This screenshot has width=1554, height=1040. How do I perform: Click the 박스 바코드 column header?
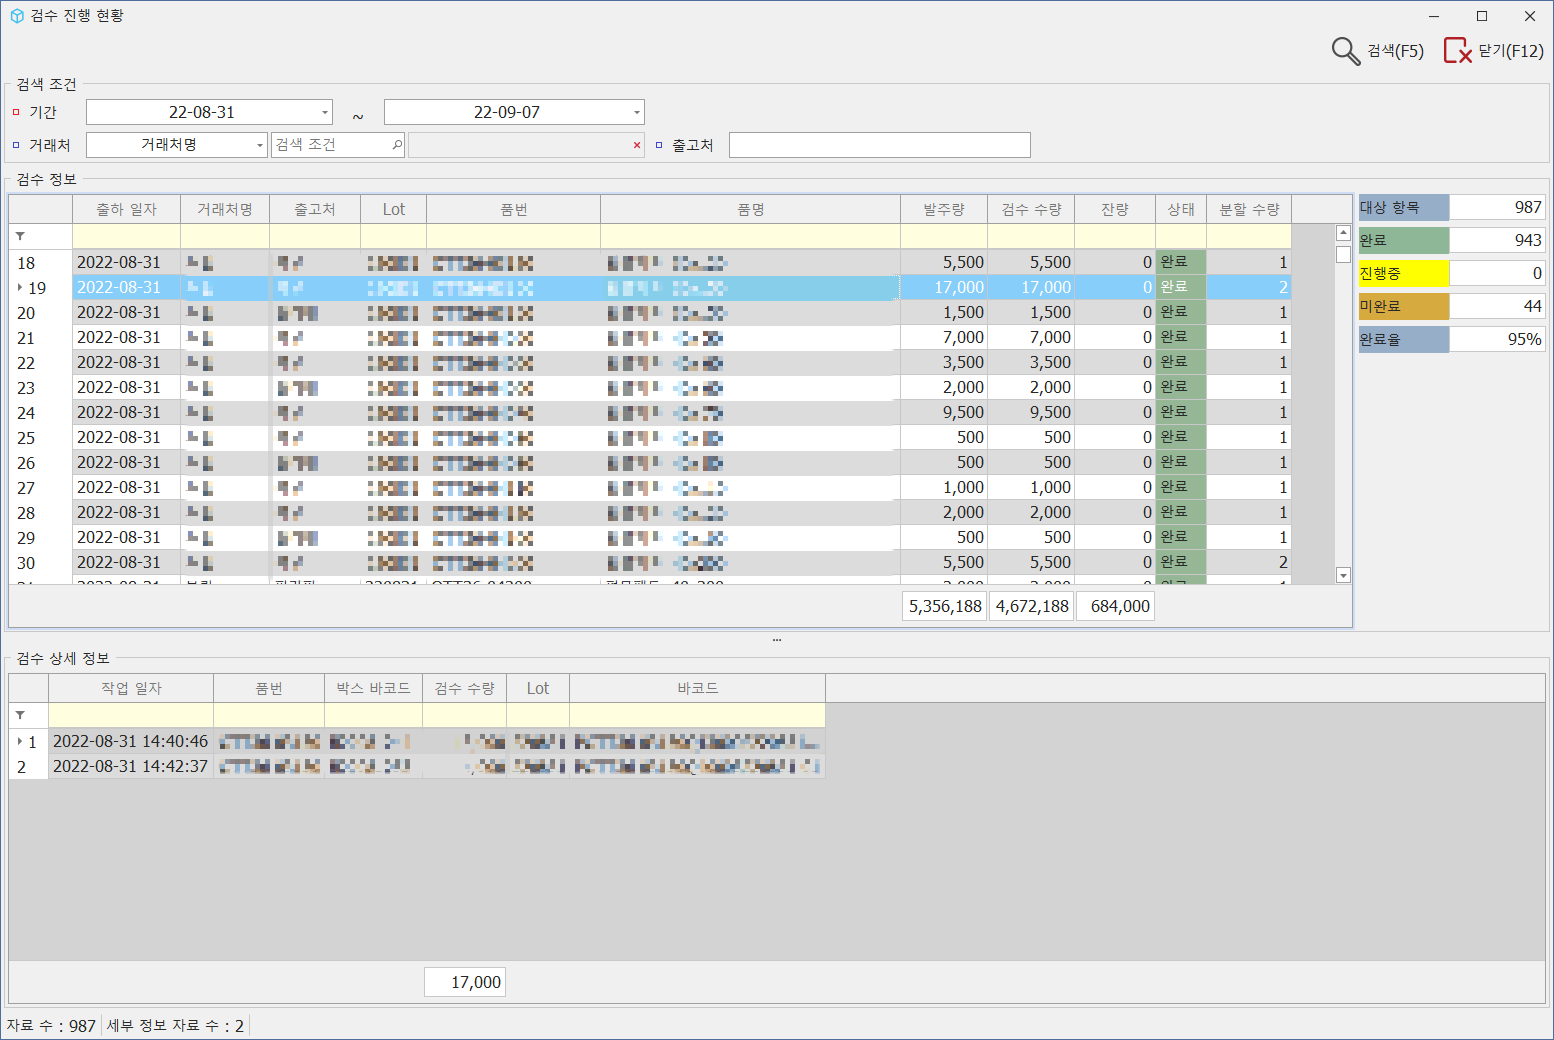click(x=373, y=688)
